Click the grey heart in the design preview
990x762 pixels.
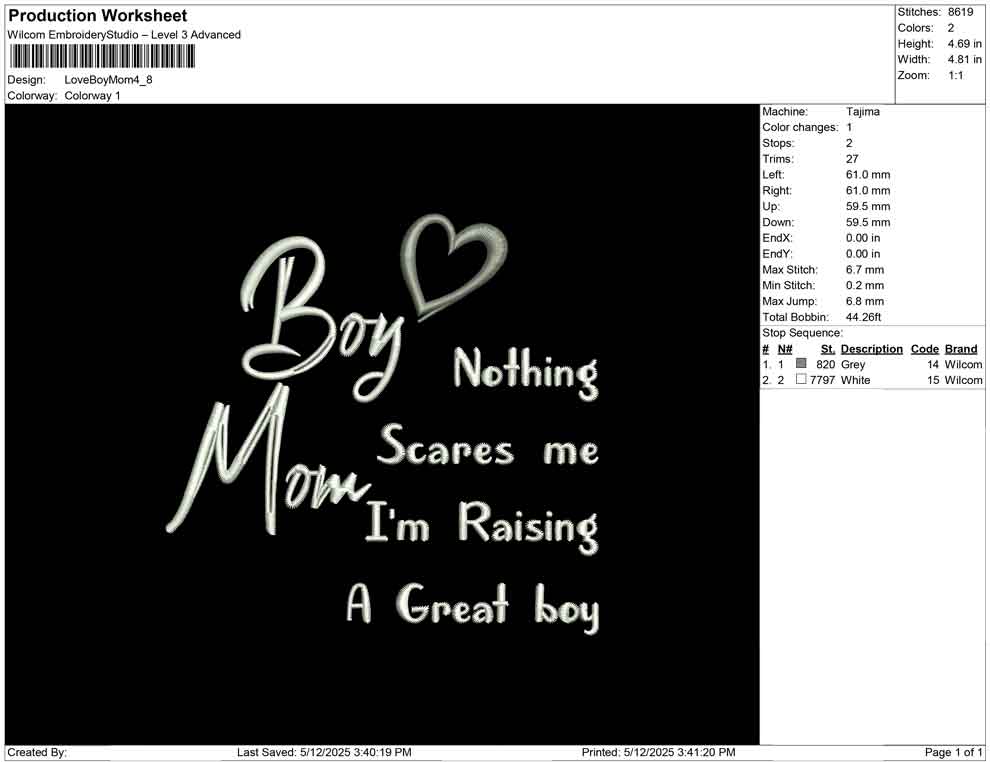(x=453, y=266)
